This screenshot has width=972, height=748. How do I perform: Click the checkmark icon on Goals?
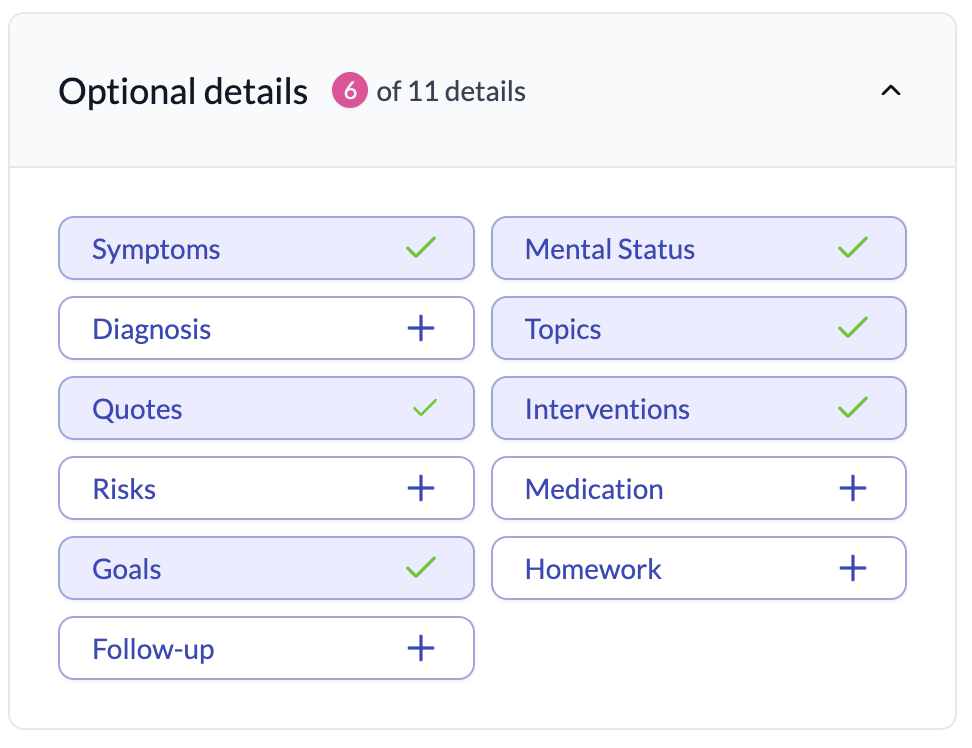(x=421, y=568)
